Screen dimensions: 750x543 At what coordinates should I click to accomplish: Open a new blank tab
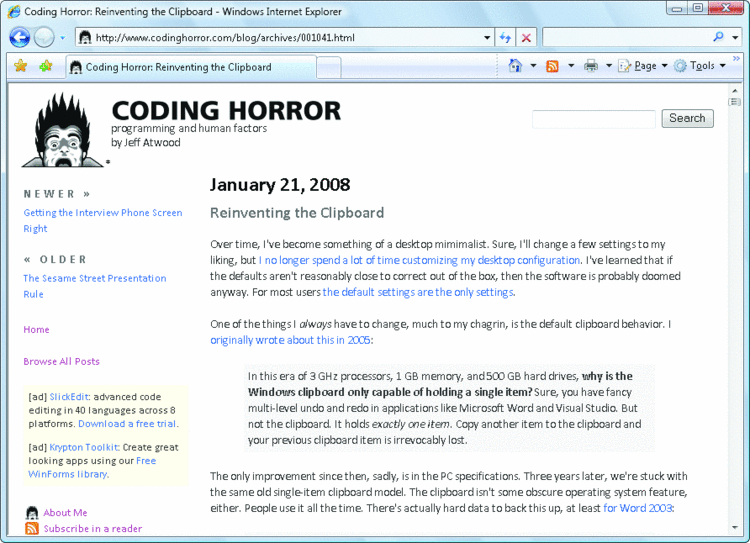point(329,67)
